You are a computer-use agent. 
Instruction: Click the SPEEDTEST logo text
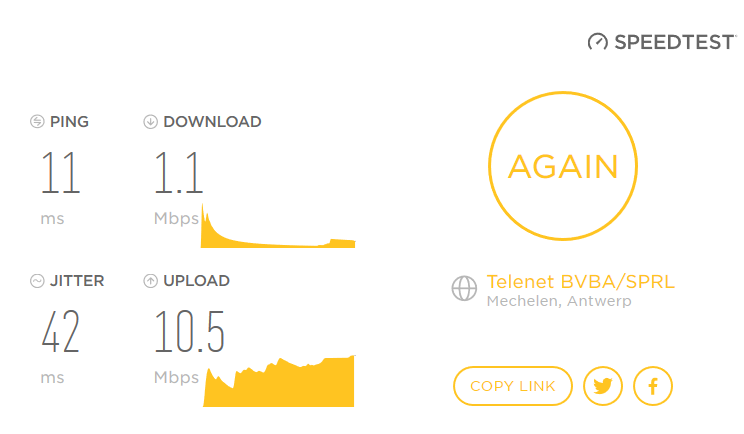[676, 42]
